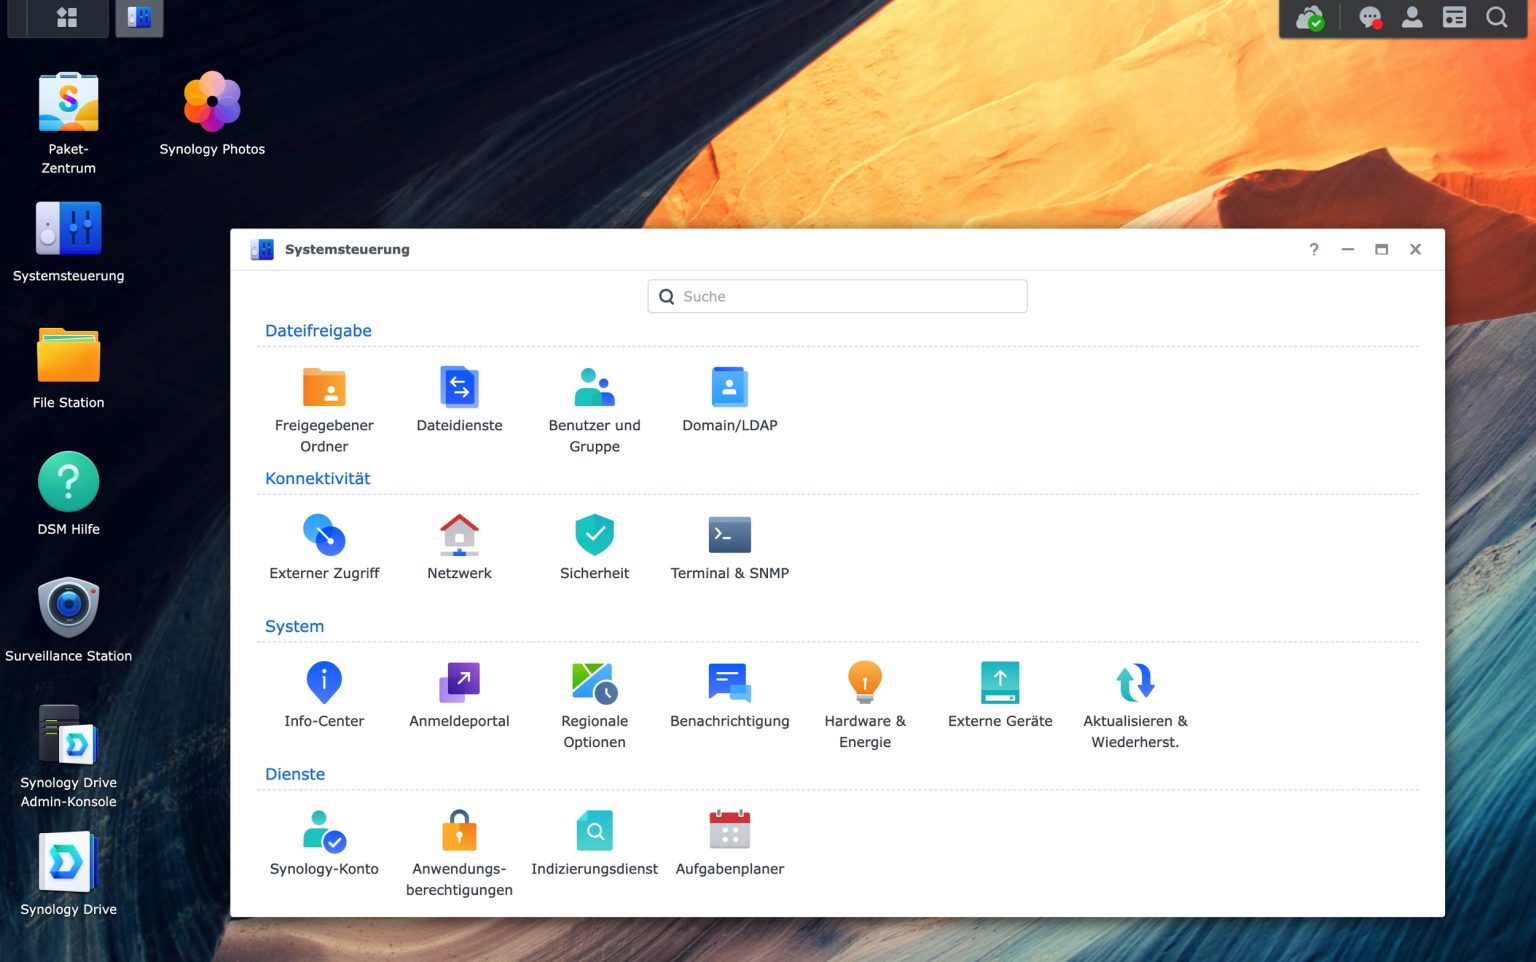
Task: Open cloud sync status icon
Action: point(1310,18)
